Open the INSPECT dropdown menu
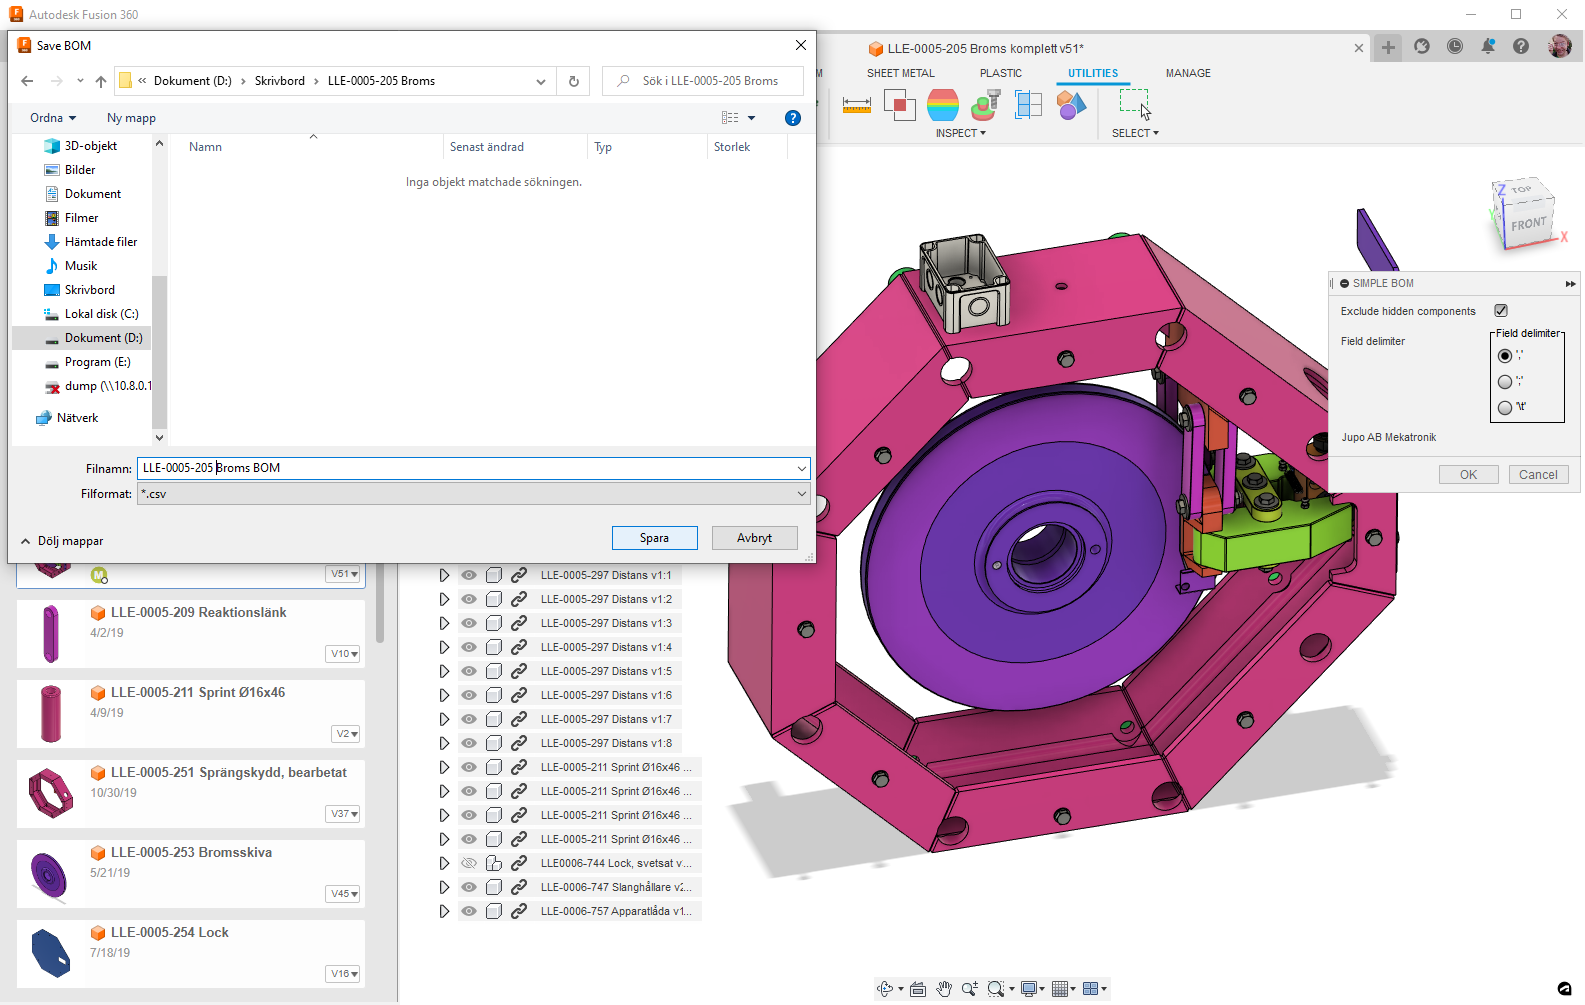 pos(960,133)
